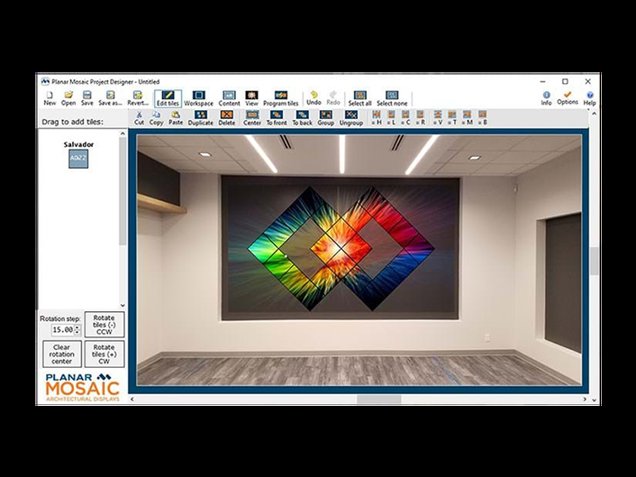636x477 pixels.
Task: Choose Select none to deselect tiles
Action: 392,99
